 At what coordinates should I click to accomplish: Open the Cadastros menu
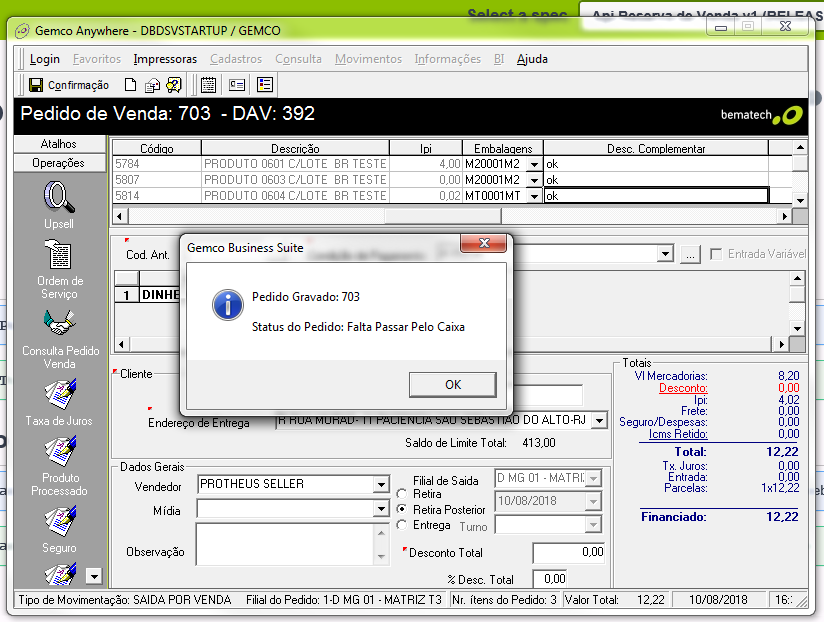point(236,59)
